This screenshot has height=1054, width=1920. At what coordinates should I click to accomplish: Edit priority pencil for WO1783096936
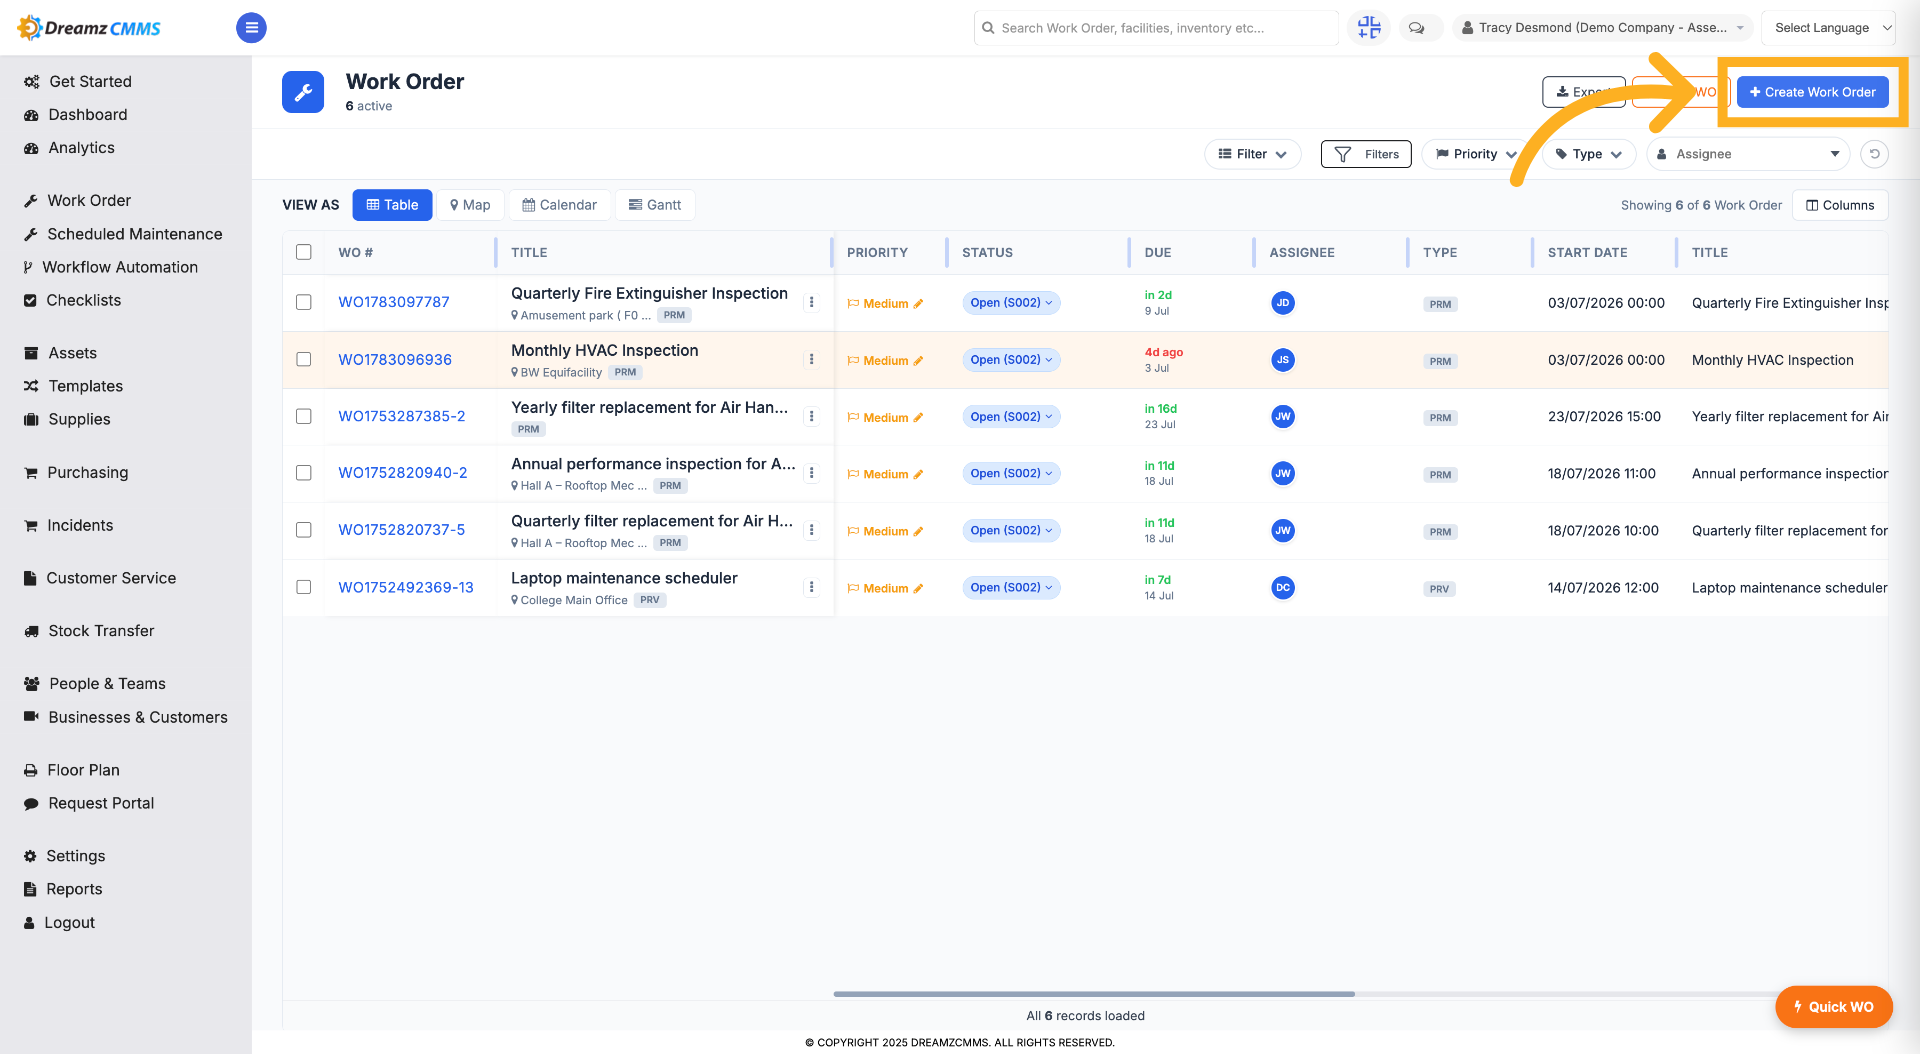[918, 361]
